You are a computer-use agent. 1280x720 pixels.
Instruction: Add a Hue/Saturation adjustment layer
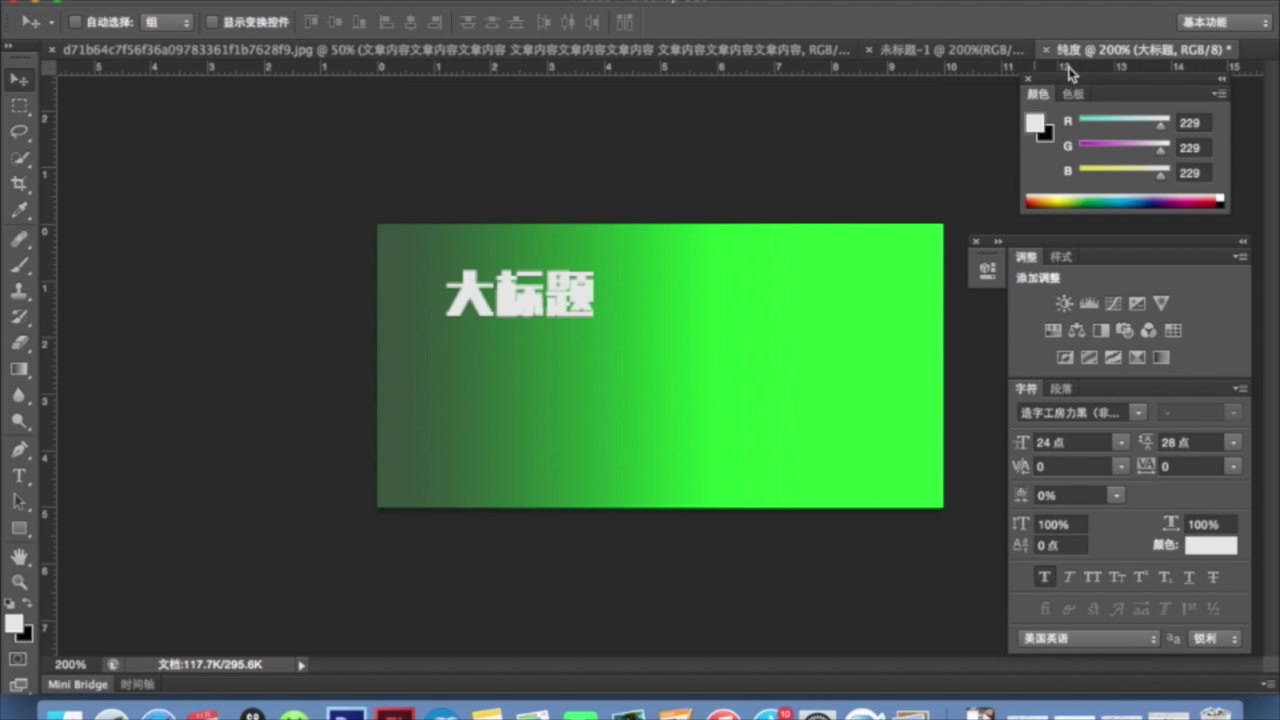tap(1053, 331)
